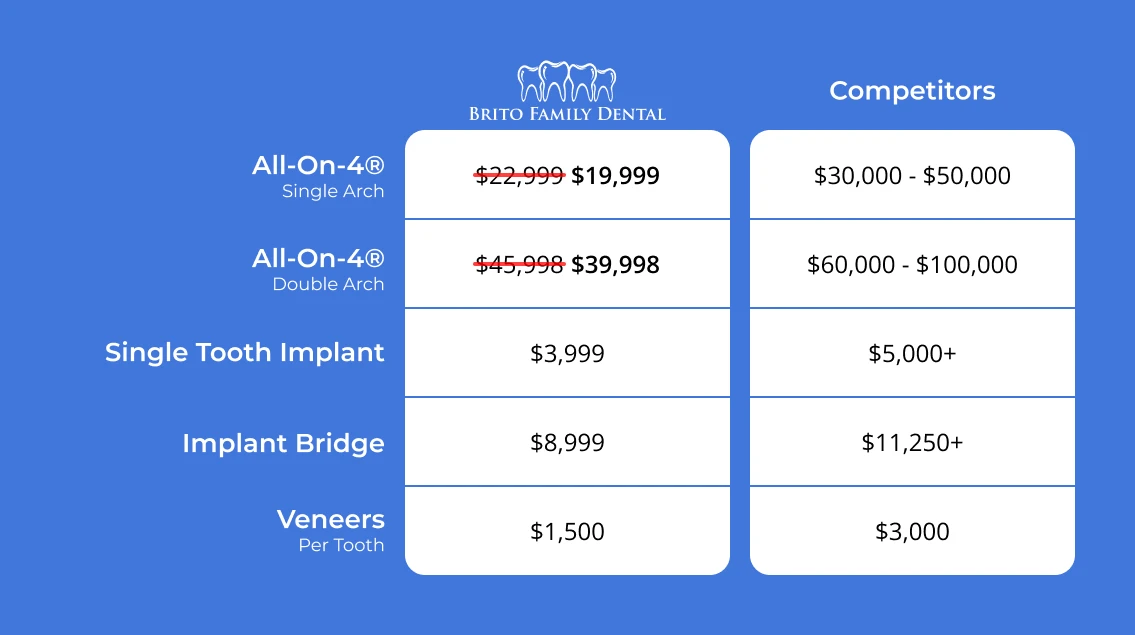This screenshot has width=1135, height=635.
Task: Click the Brito Family Dental name text
Action: pos(567,114)
